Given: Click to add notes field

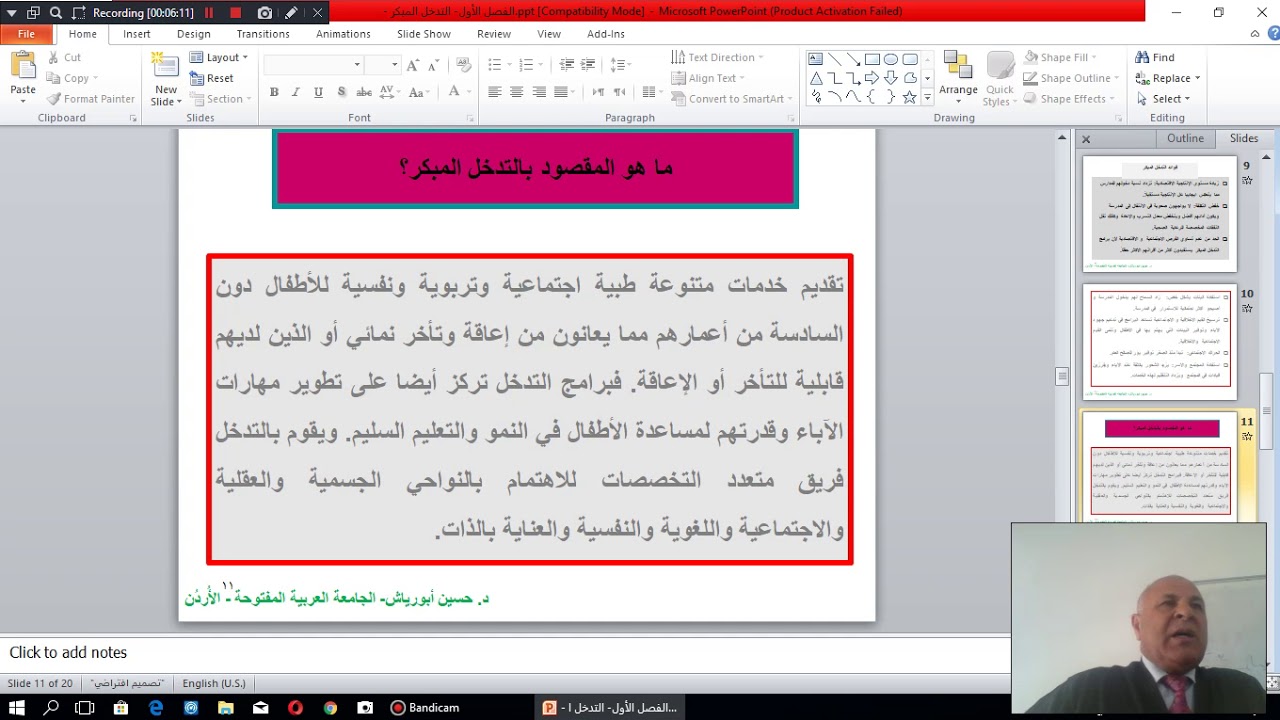Looking at the screenshot, I should [505, 652].
